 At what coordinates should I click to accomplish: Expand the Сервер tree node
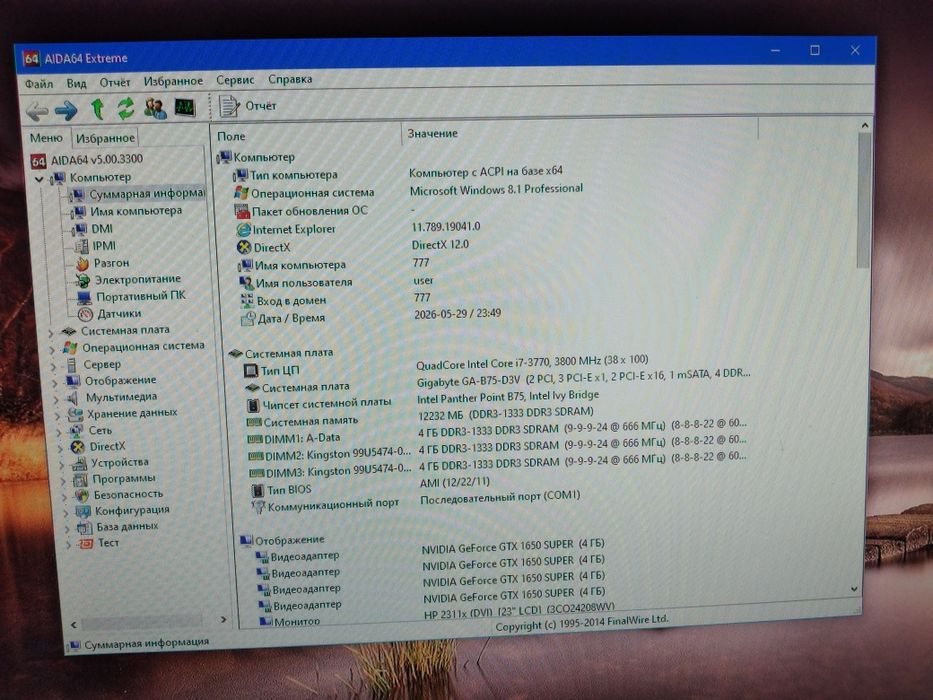click(54, 366)
